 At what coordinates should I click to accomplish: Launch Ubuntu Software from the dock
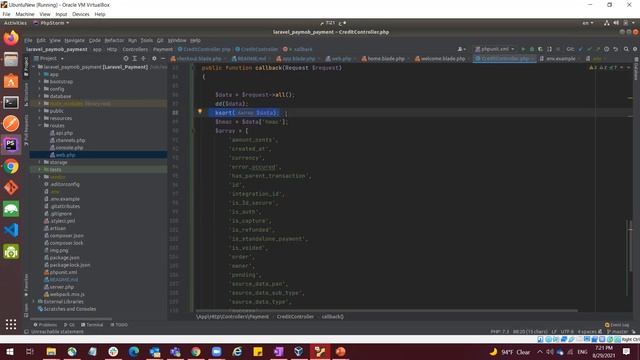point(11,81)
